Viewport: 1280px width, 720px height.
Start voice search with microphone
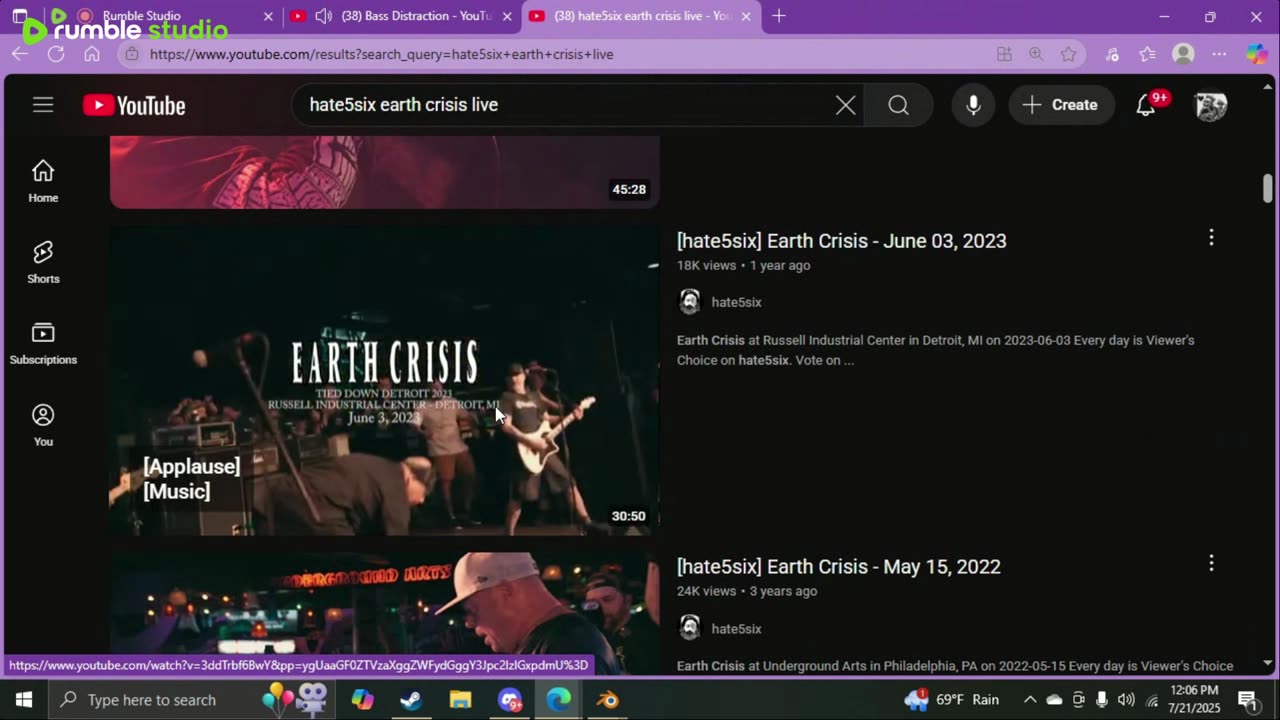click(973, 105)
